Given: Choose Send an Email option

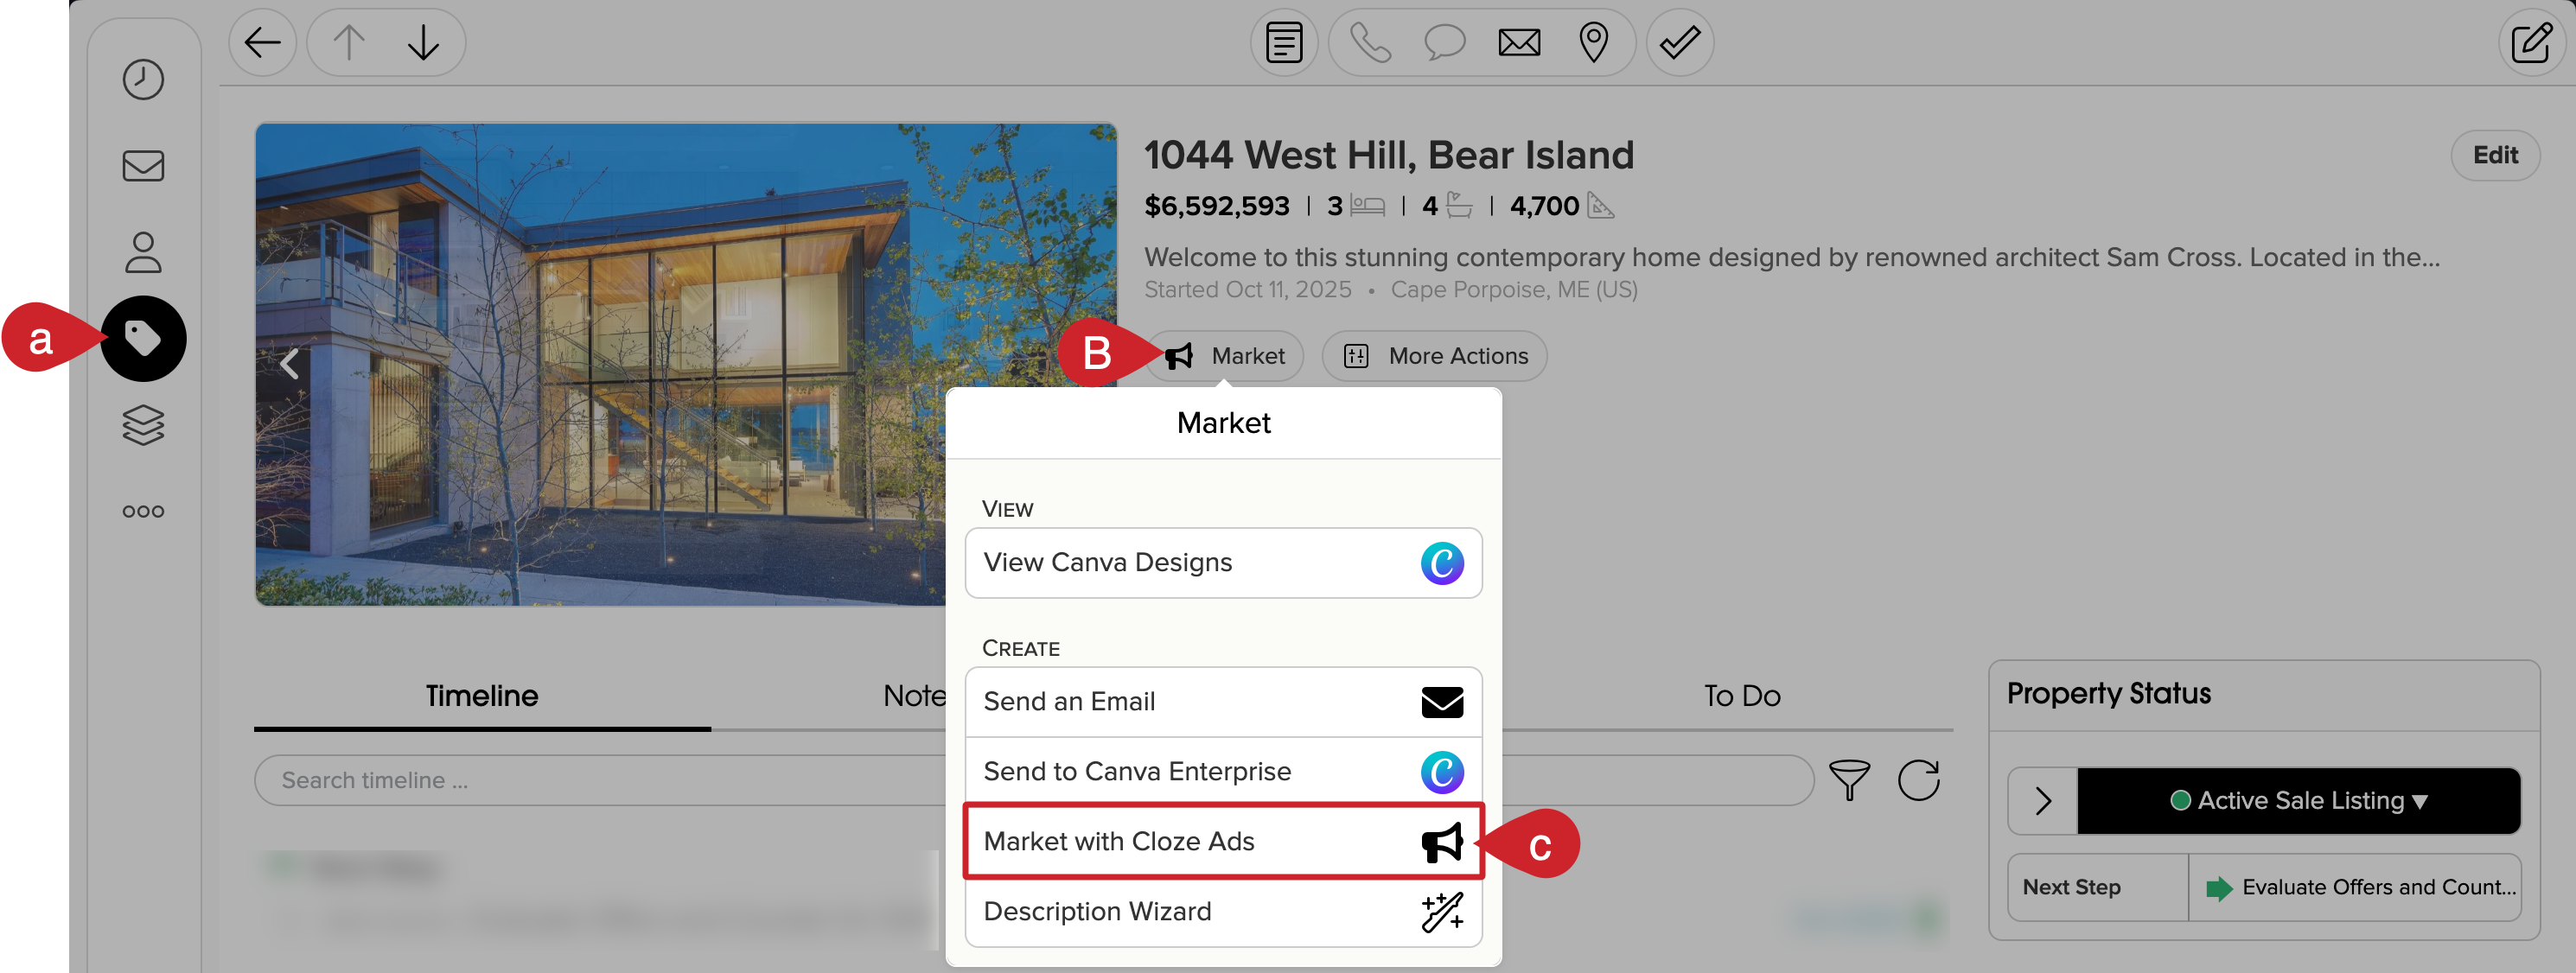Looking at the screenshot, I should tap(1223, 702).
